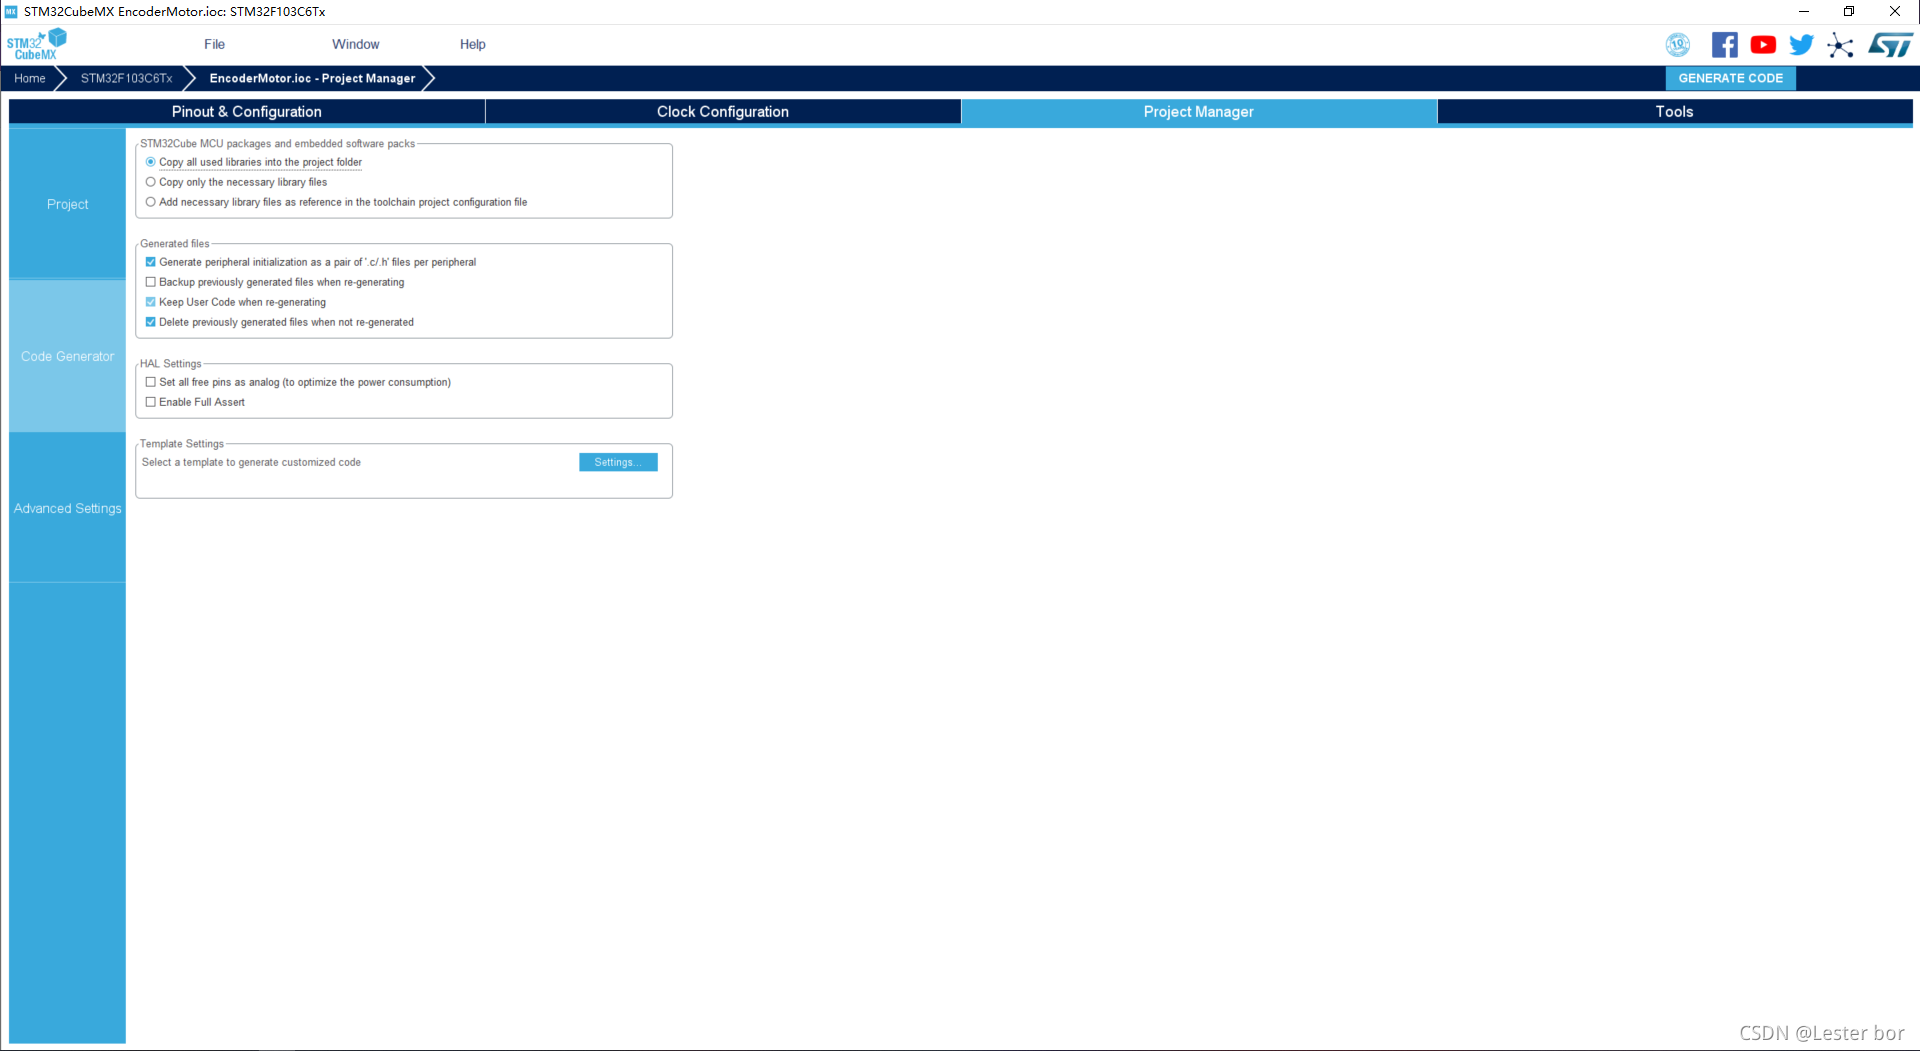Click the STM32F103C6Tx breadcrumb

tap(127, 78)
